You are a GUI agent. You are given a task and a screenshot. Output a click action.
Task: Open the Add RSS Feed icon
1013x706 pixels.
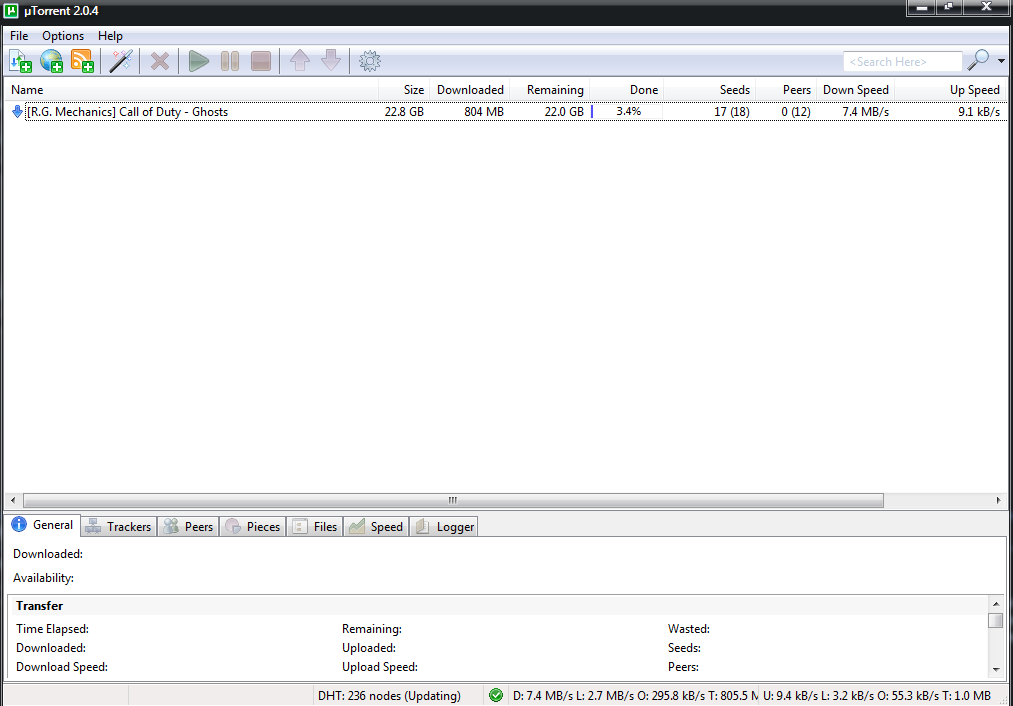[x=83, y=61]
